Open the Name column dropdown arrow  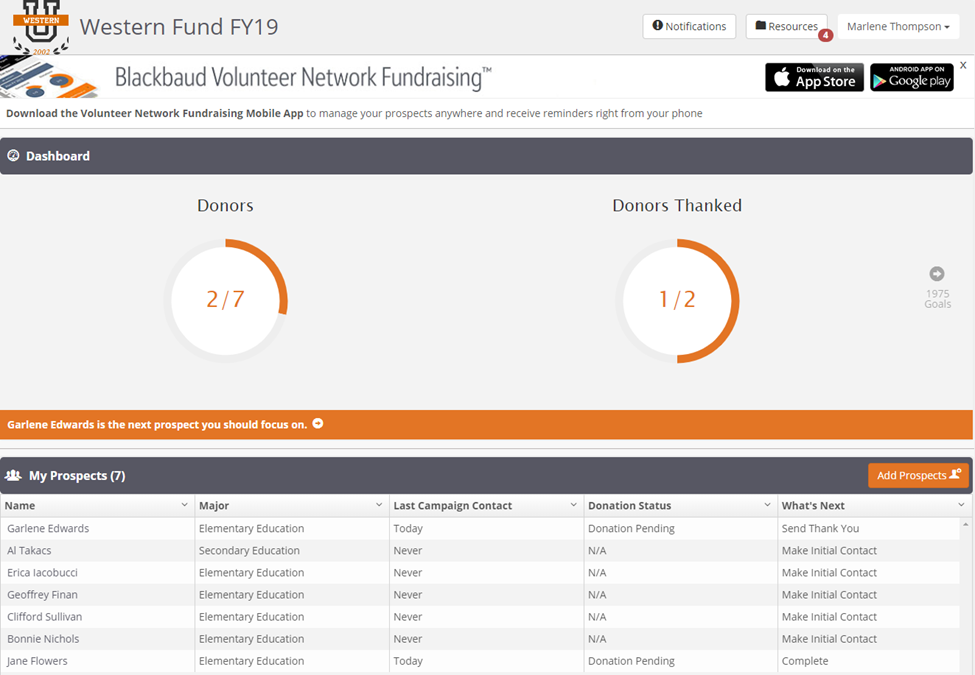(x=184, y=505)
